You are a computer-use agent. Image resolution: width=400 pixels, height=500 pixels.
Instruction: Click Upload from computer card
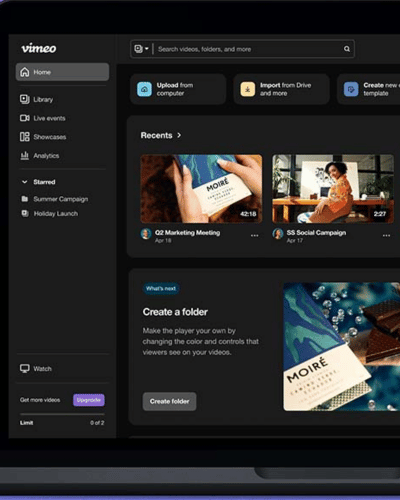point(178,89)
